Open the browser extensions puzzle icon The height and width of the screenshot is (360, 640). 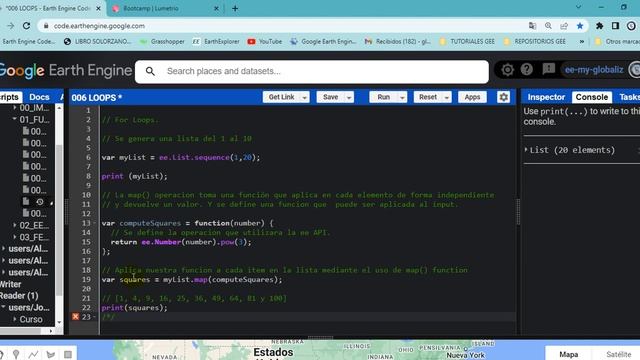[599, 26]
